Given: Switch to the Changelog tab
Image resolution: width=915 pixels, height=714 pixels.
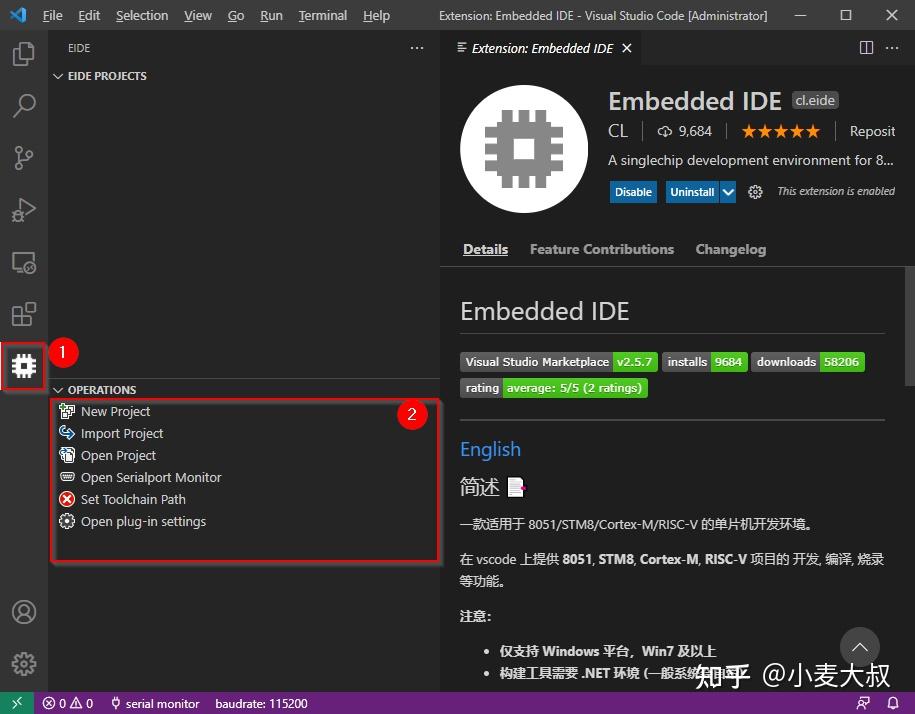Looking at the screenshot, I should 731,249.
